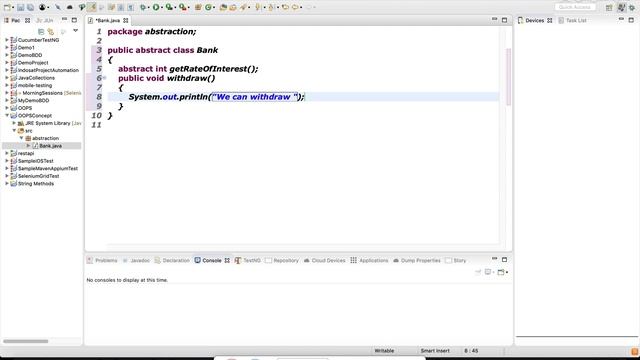Screen dimensions: 640x360
Task: Click Collapse All icon in Package Explorer
Action: coord(41,31)
